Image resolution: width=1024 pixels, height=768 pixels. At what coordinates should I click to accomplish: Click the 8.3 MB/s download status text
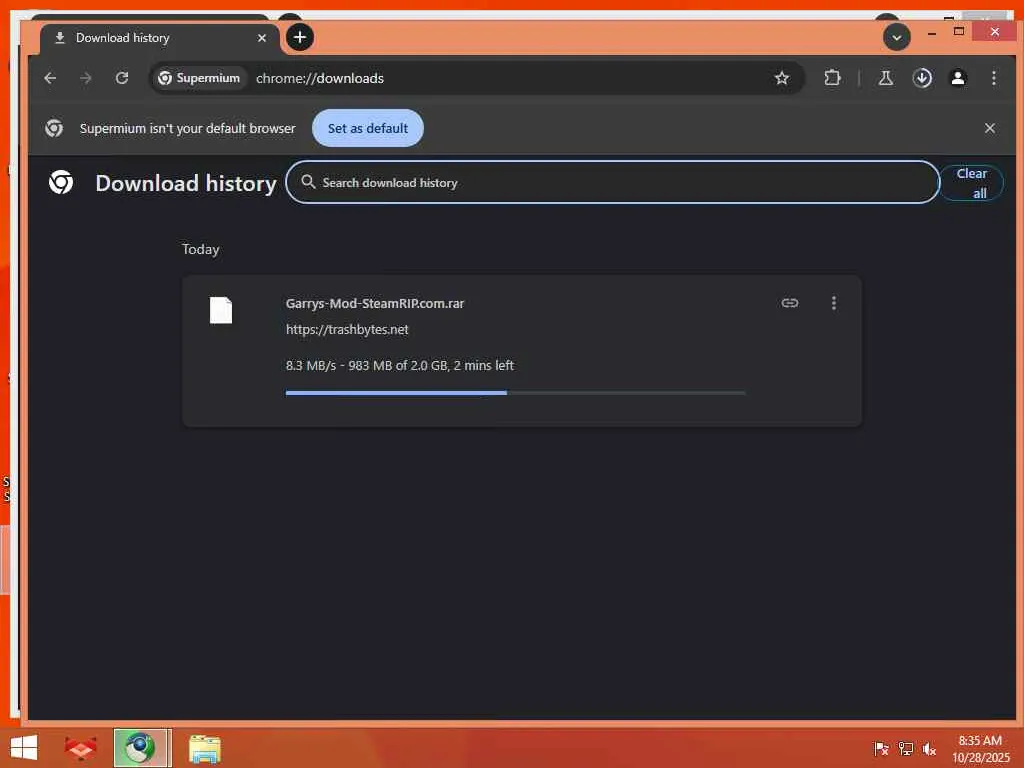[x=400, y=365]
